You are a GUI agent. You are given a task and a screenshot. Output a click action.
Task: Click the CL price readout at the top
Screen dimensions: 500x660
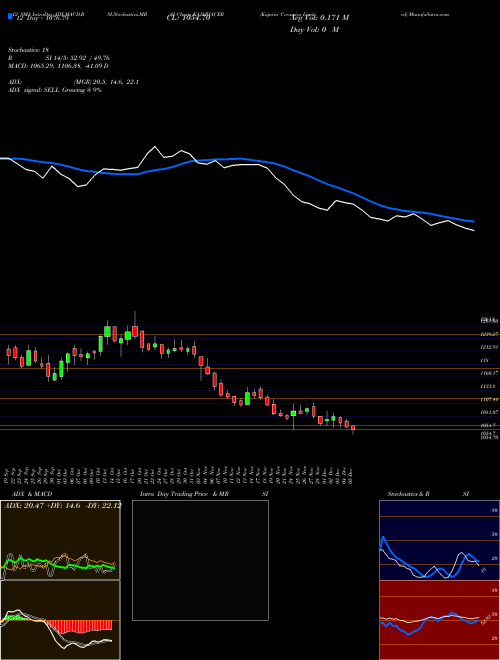pyautogui.click(x=188, y=18)
